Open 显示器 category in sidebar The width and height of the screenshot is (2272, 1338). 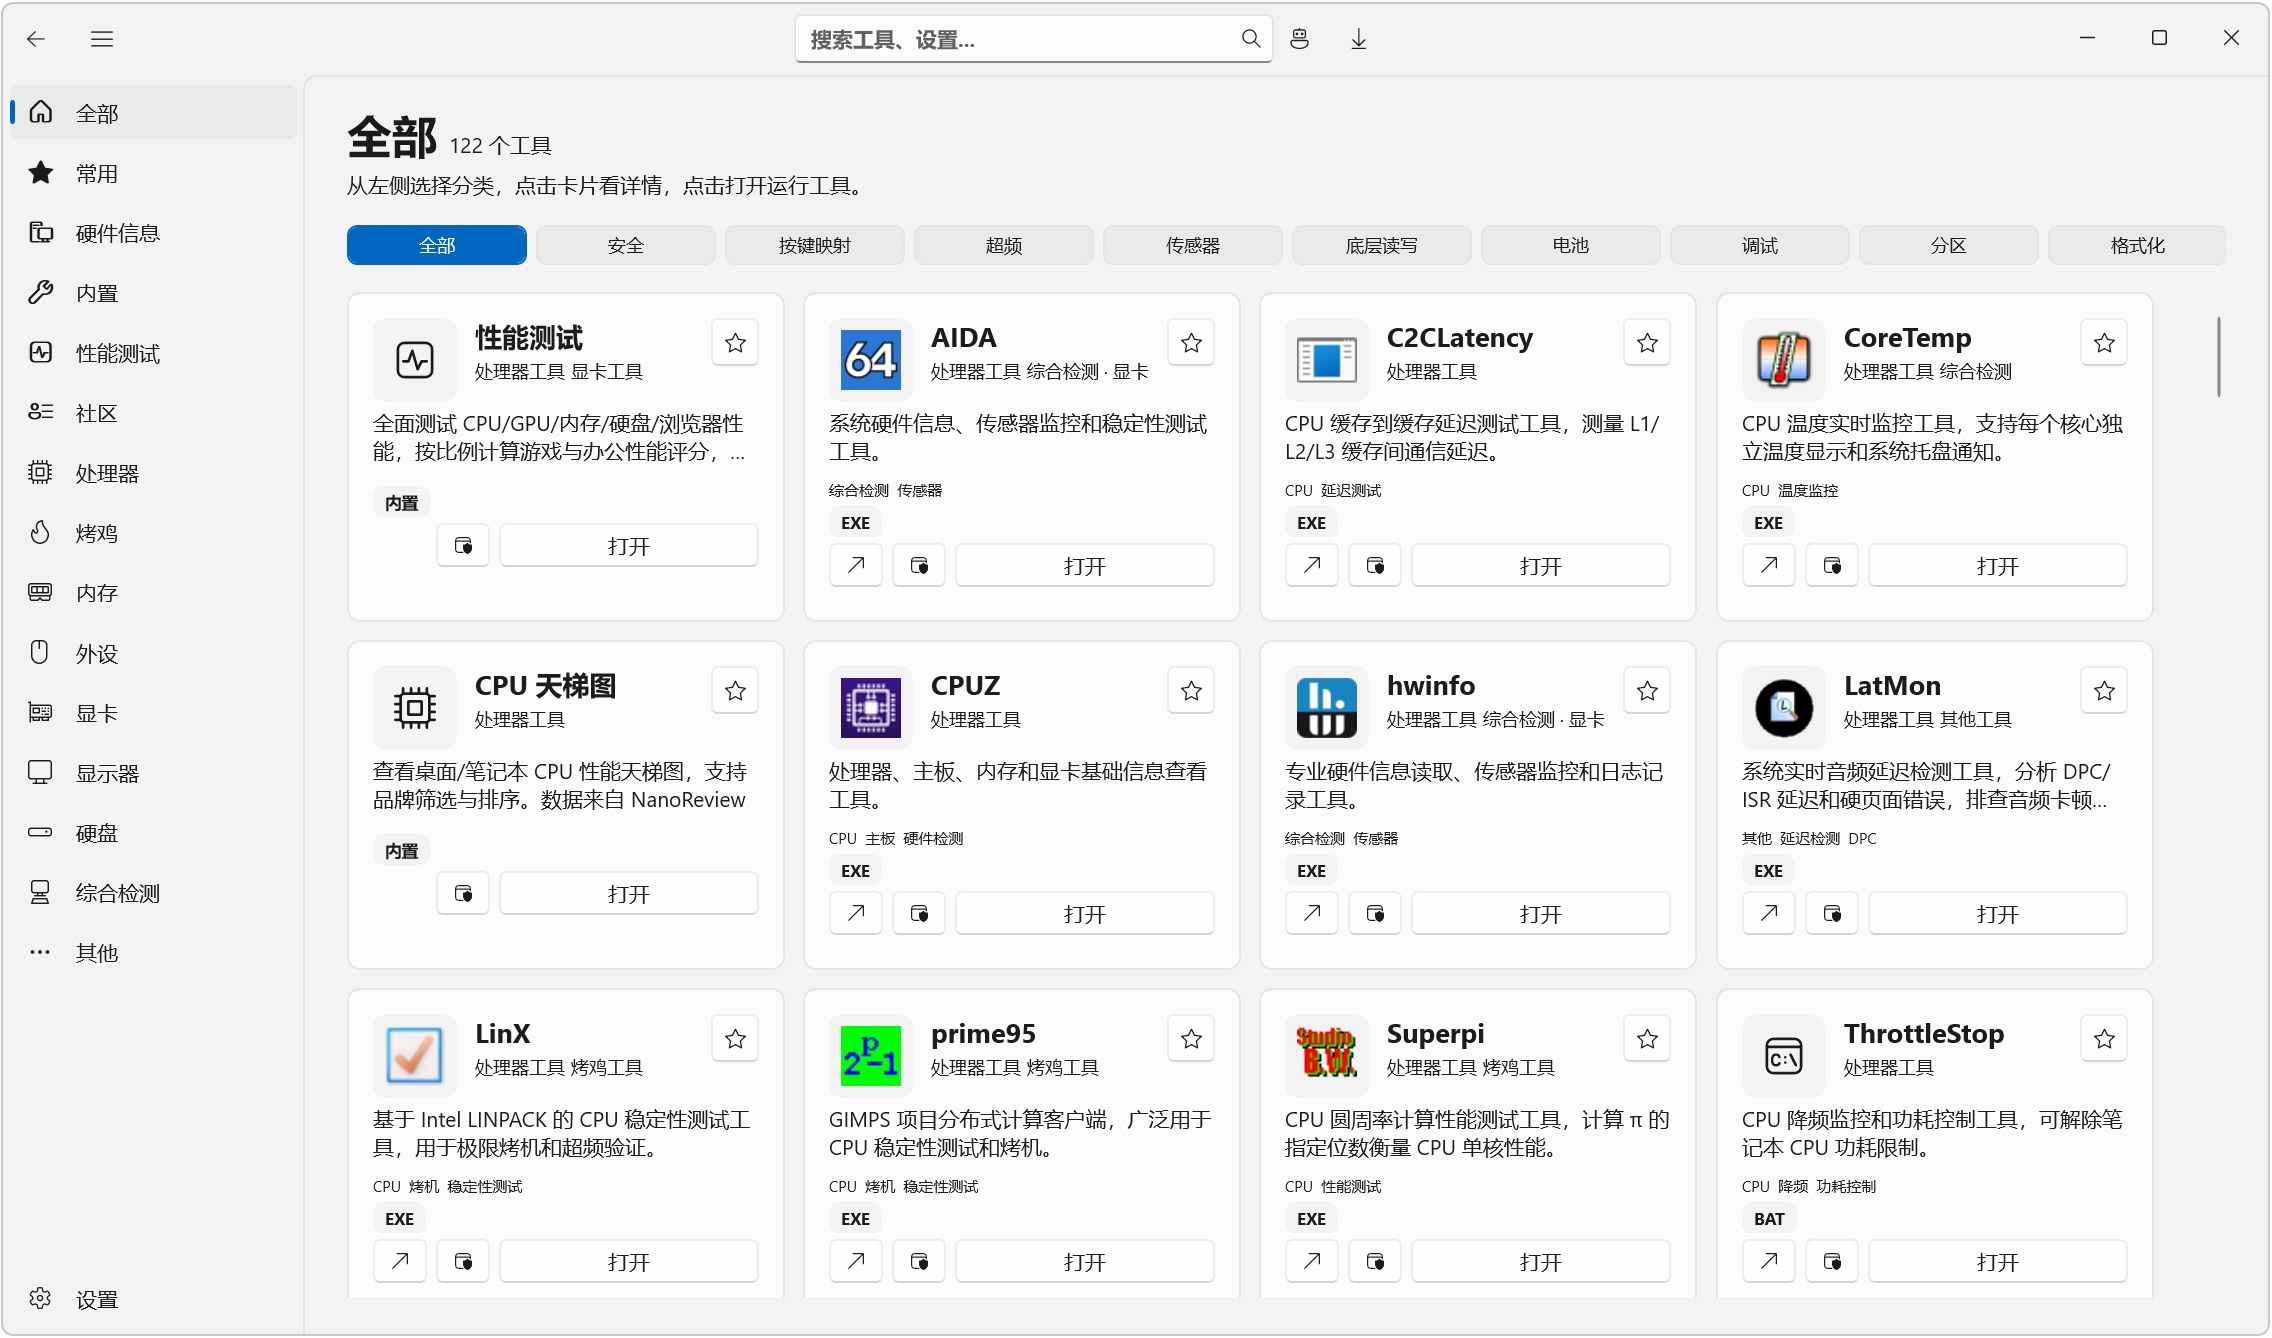pos(153,773)
